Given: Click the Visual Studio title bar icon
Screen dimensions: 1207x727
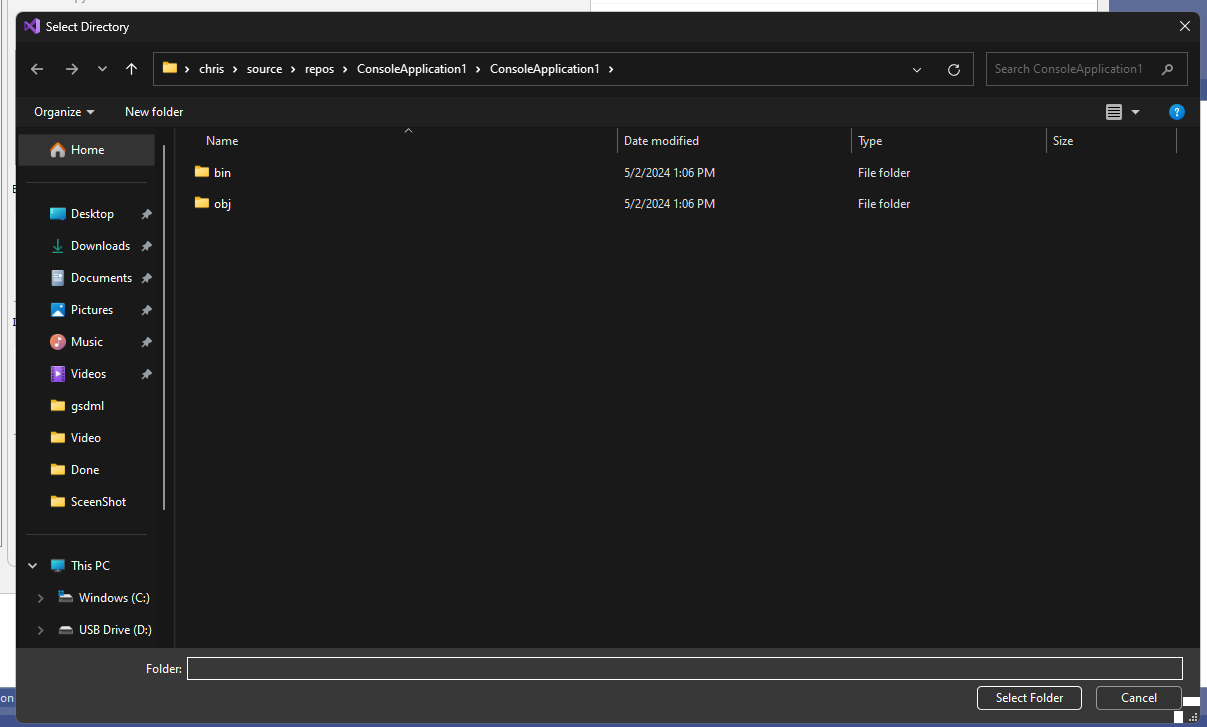Looking at the screenshot, I should pos(32,27).
